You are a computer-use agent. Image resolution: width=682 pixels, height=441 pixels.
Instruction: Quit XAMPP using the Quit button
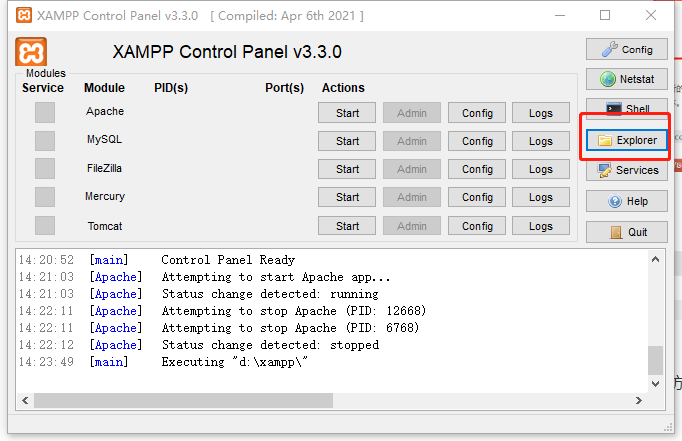coord(626,232)
